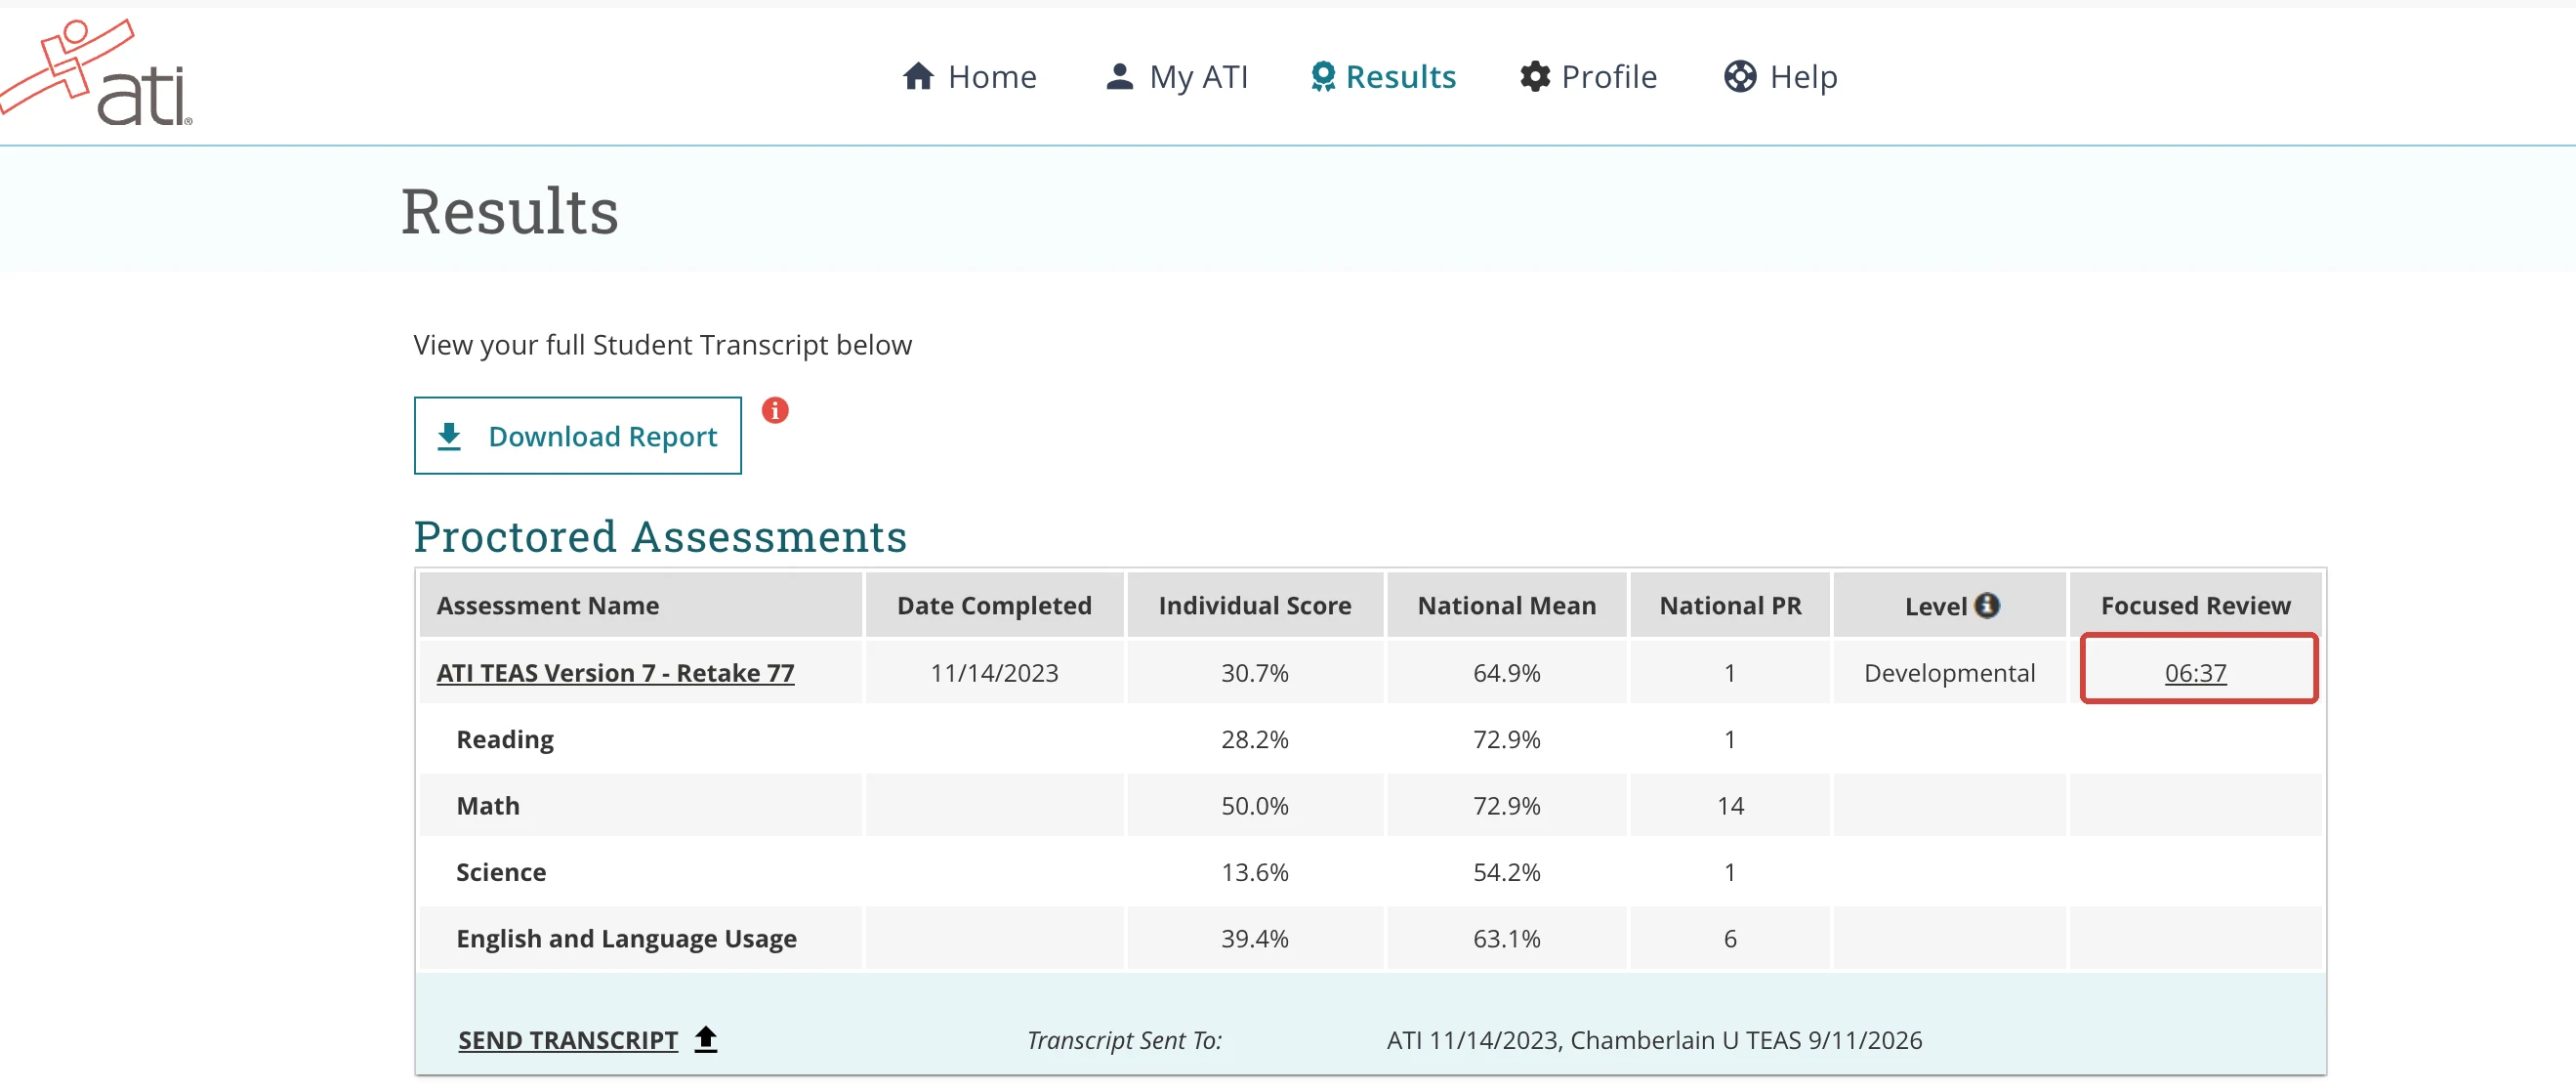
Task: Click the Download Report button
Action: coord(577,436)
